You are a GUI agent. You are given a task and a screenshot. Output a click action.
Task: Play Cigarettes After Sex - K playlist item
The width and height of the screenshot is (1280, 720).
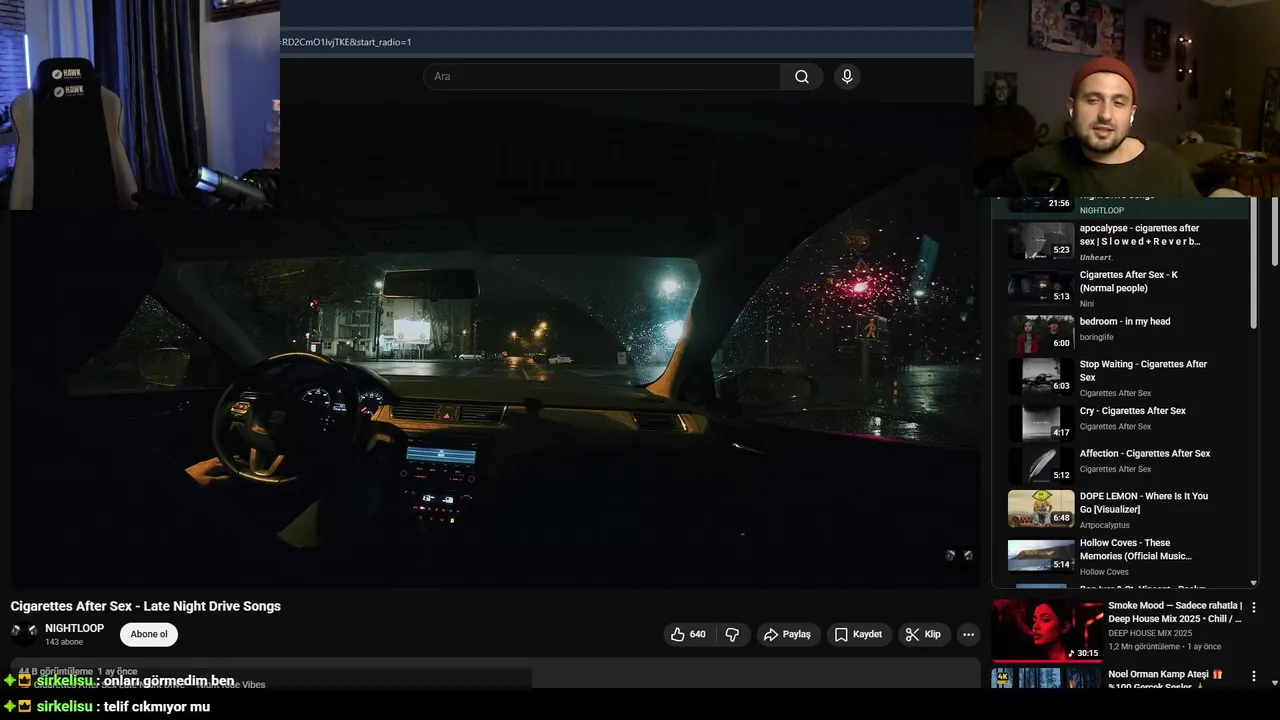[1129, 281]
